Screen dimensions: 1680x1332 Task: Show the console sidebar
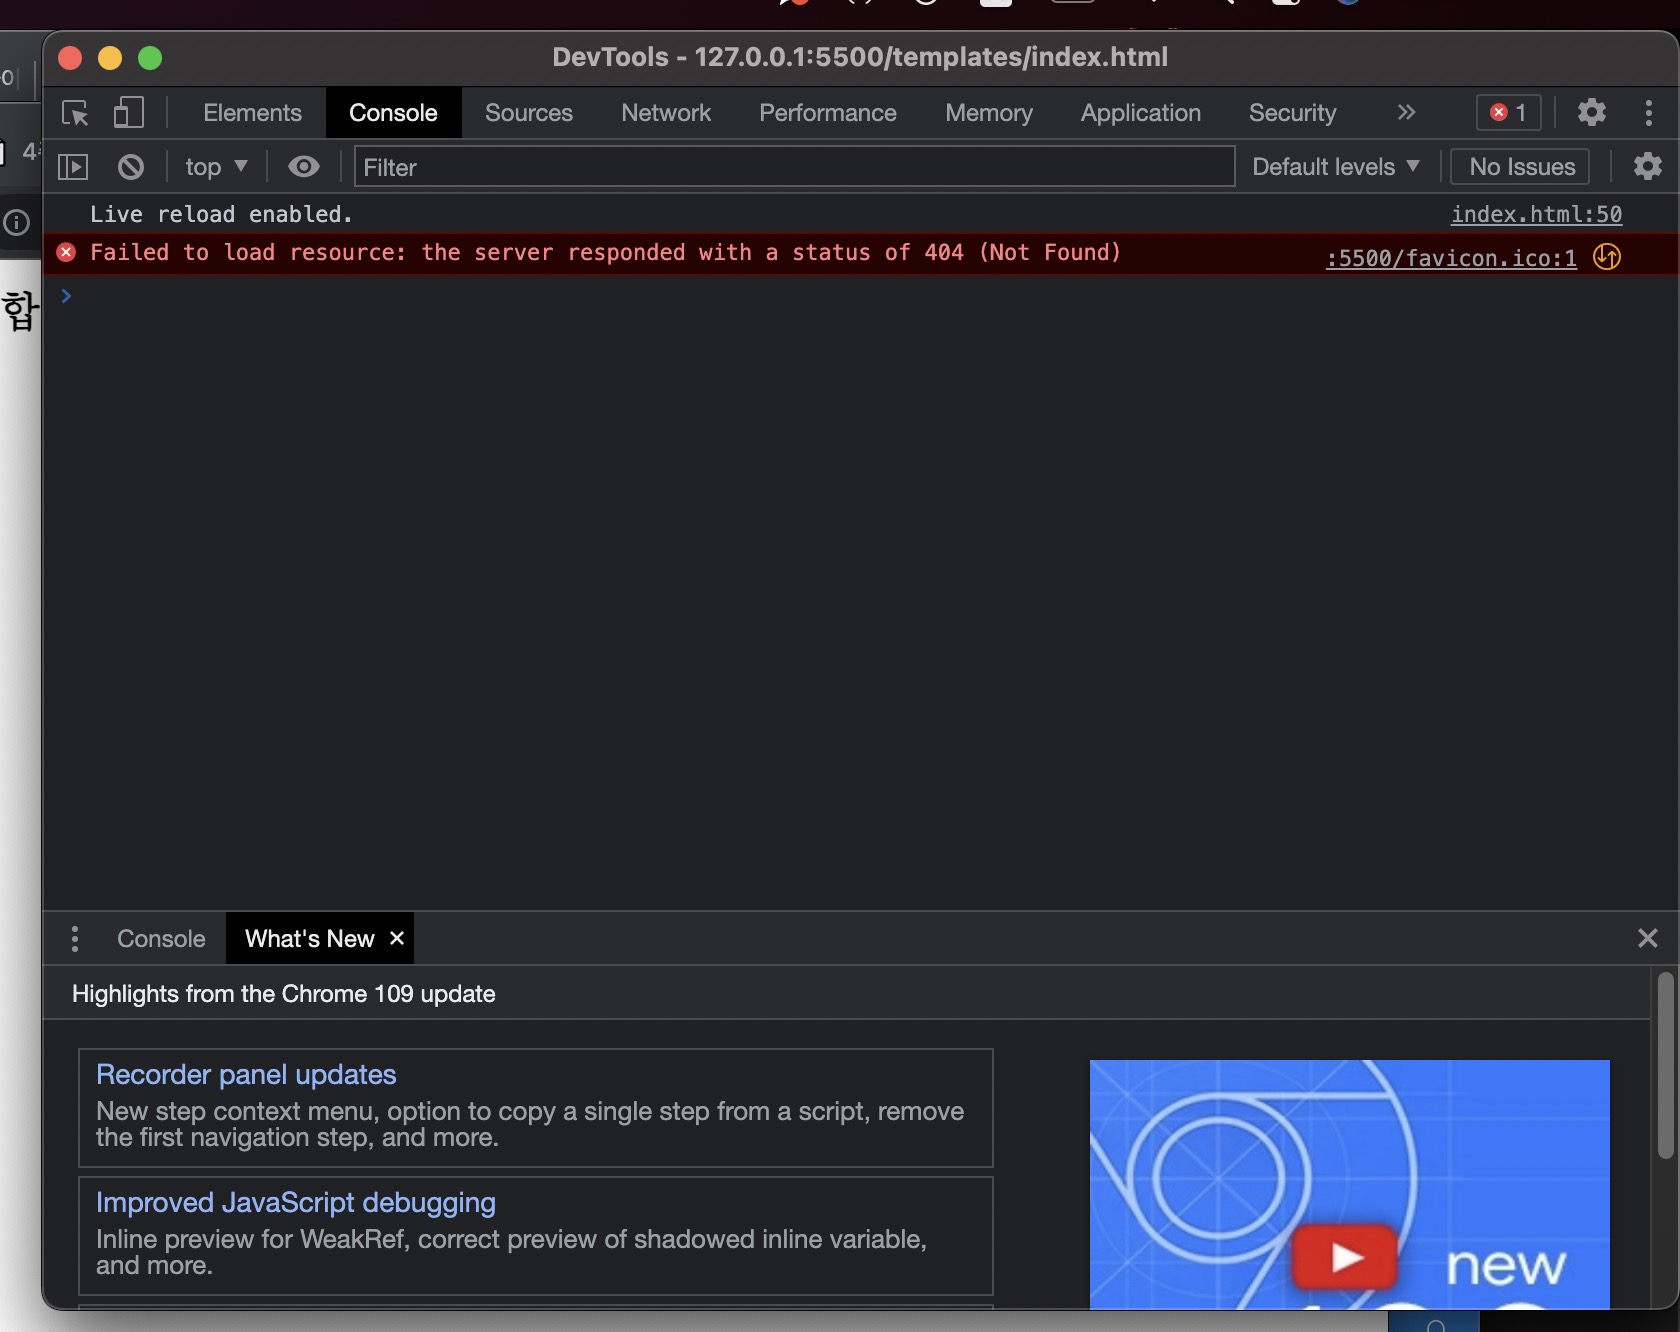coord(73,167)
